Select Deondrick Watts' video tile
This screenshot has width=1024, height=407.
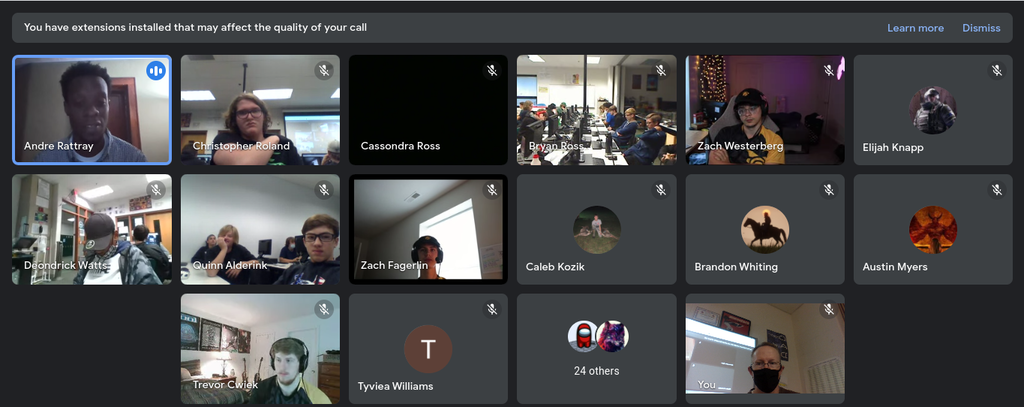[x=92, y=229]
